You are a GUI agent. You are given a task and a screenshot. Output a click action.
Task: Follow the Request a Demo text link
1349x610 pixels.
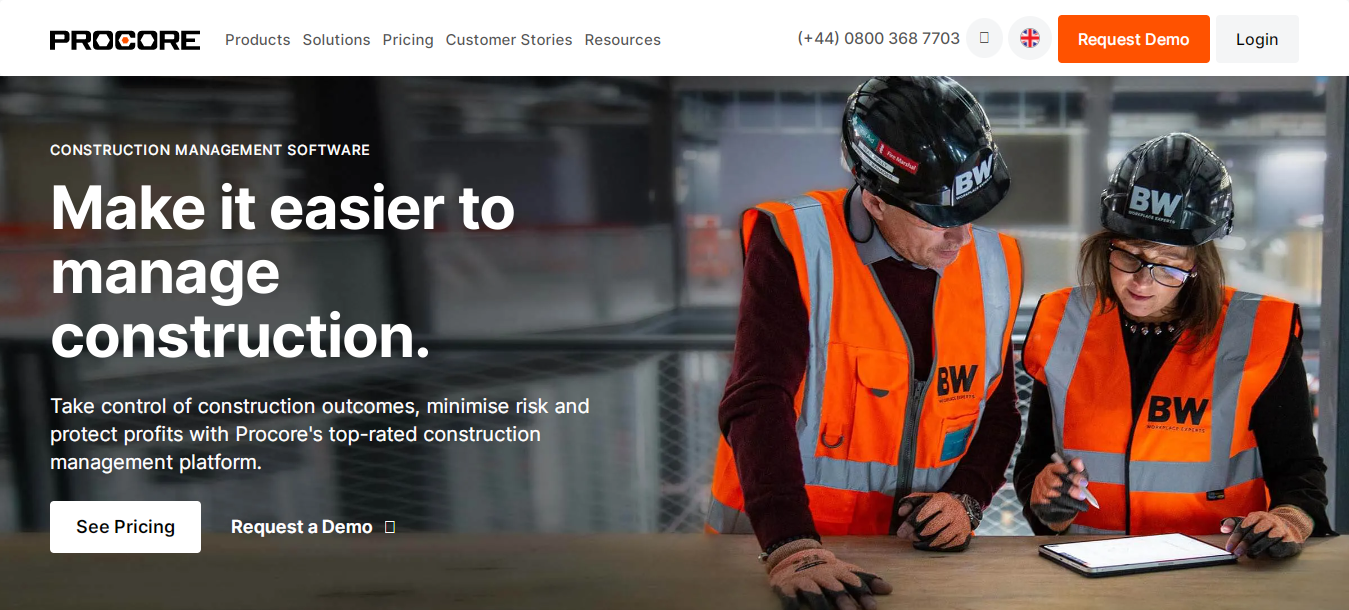(302, 527)
